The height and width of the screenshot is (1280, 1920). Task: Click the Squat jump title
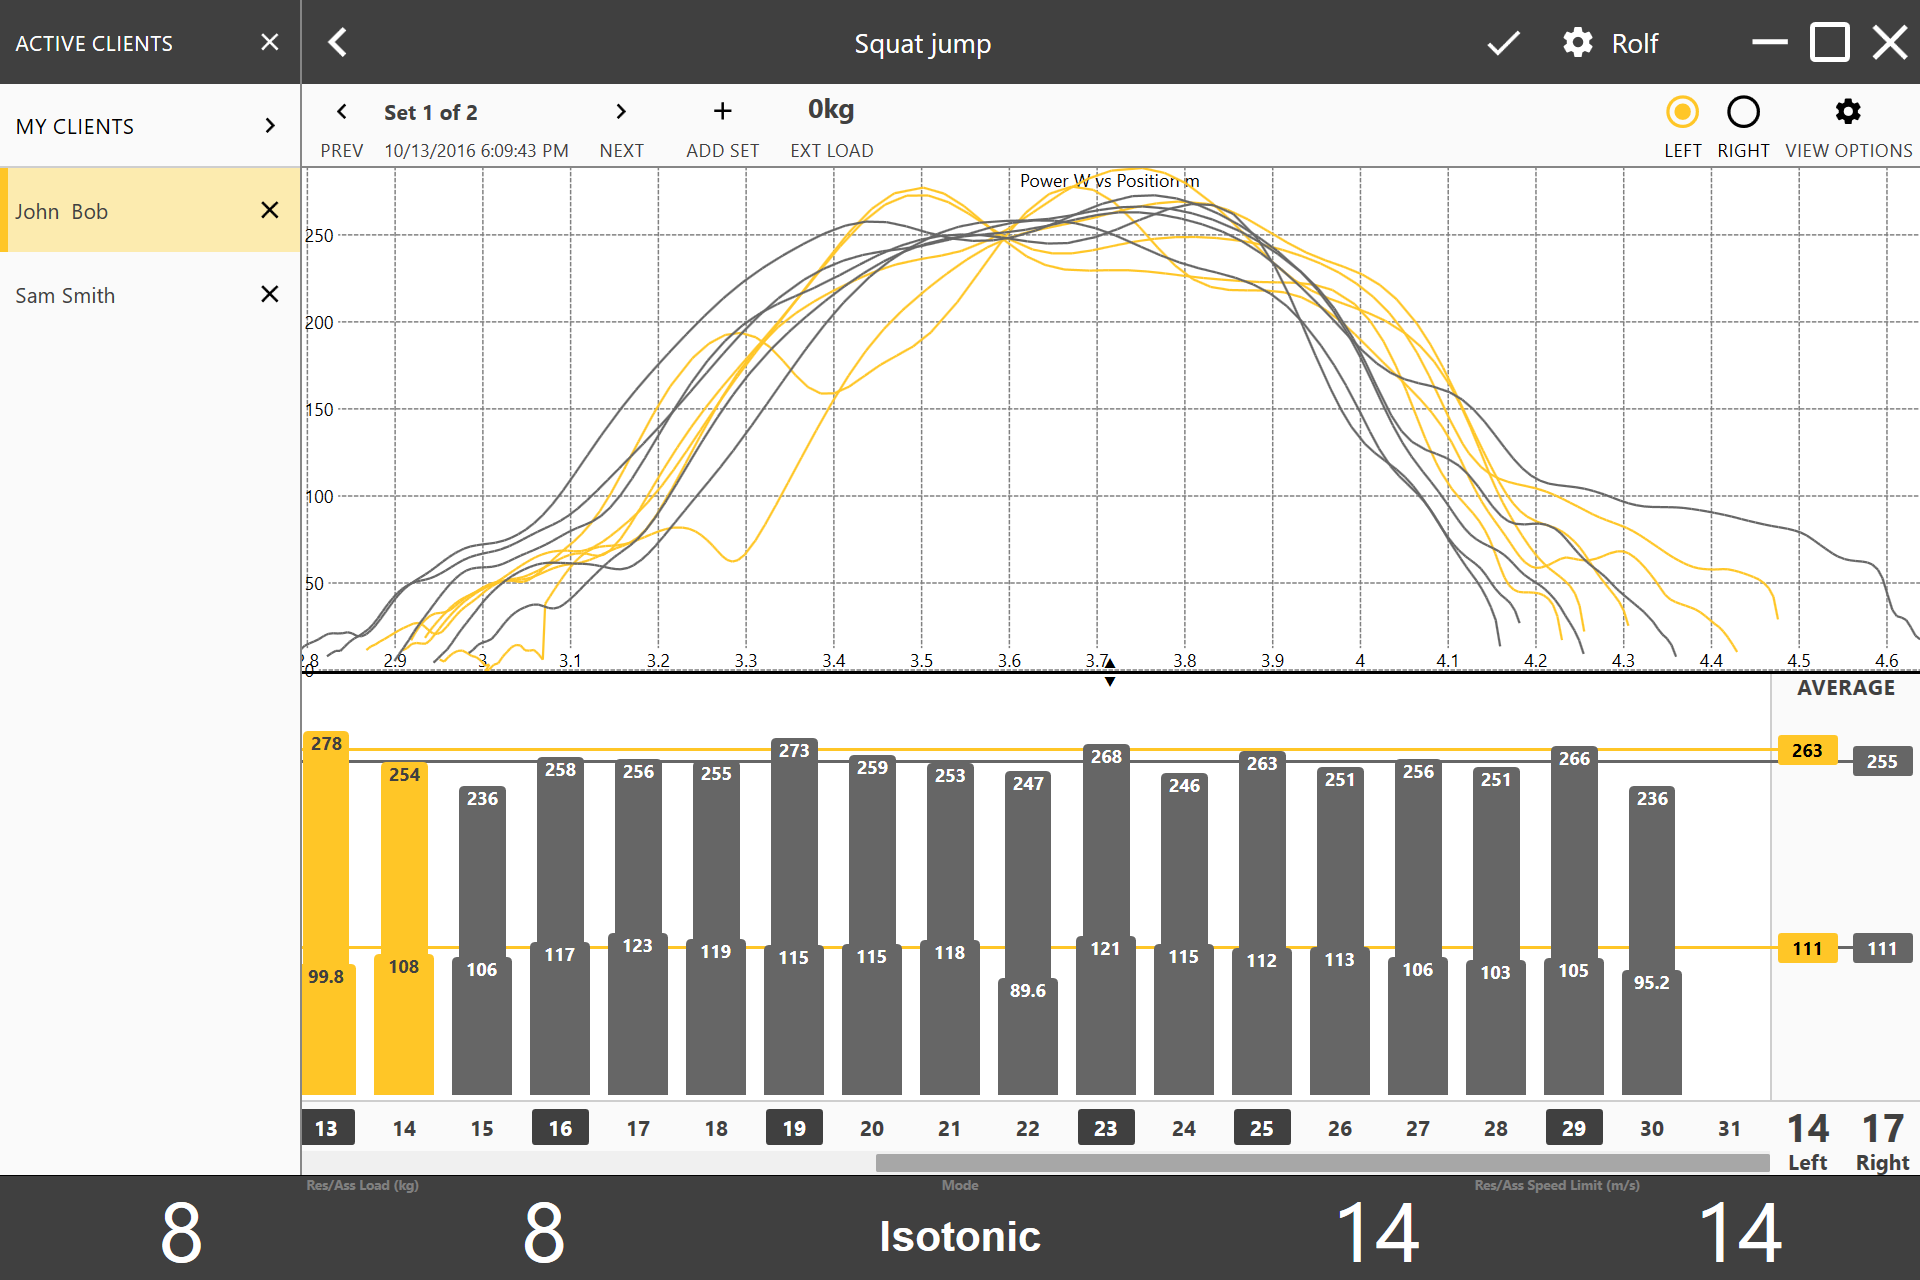[x=922, y=44]
